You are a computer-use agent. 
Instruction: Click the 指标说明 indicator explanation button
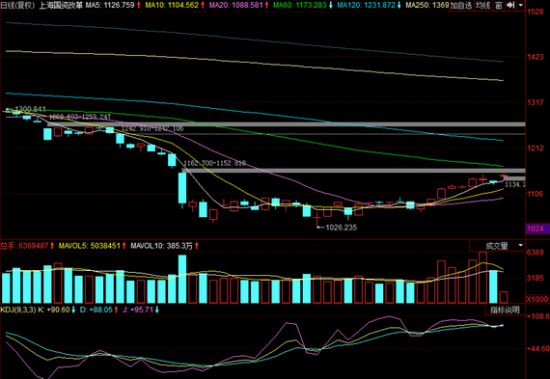(x=505, y=310)
